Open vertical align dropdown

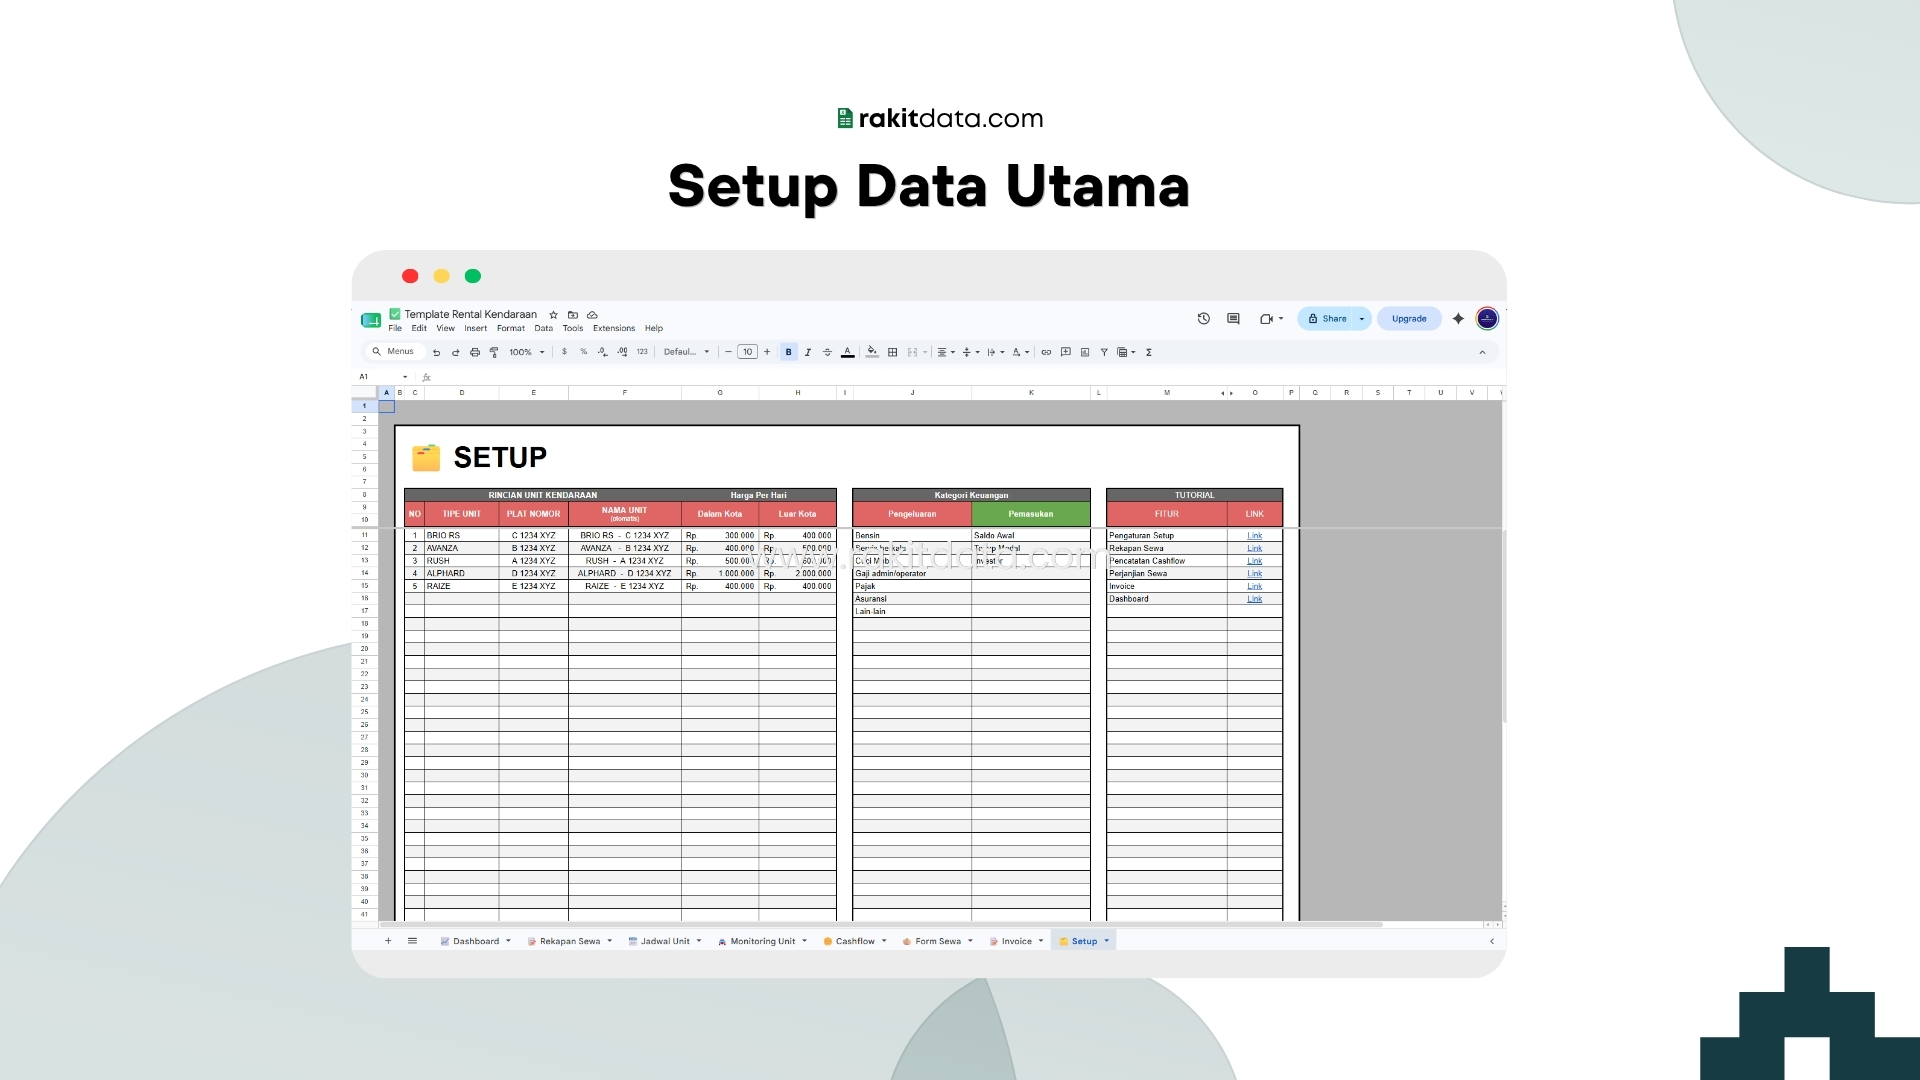pos(971,352)
